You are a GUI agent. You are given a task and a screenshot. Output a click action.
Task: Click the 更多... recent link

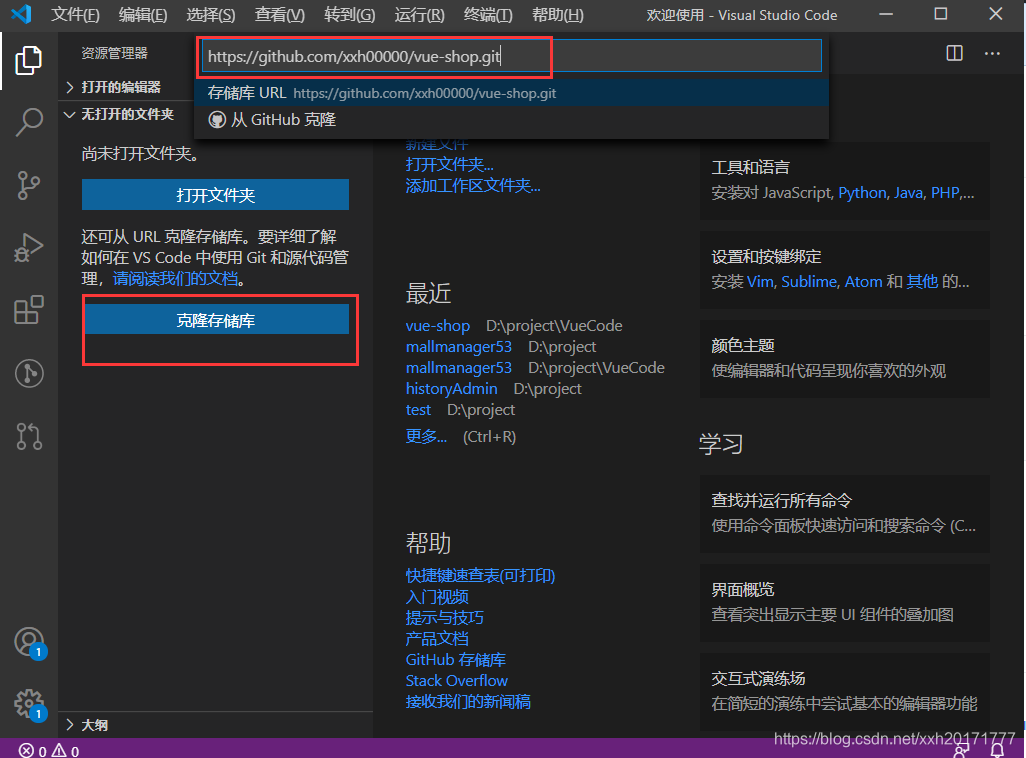coord(427,436)
